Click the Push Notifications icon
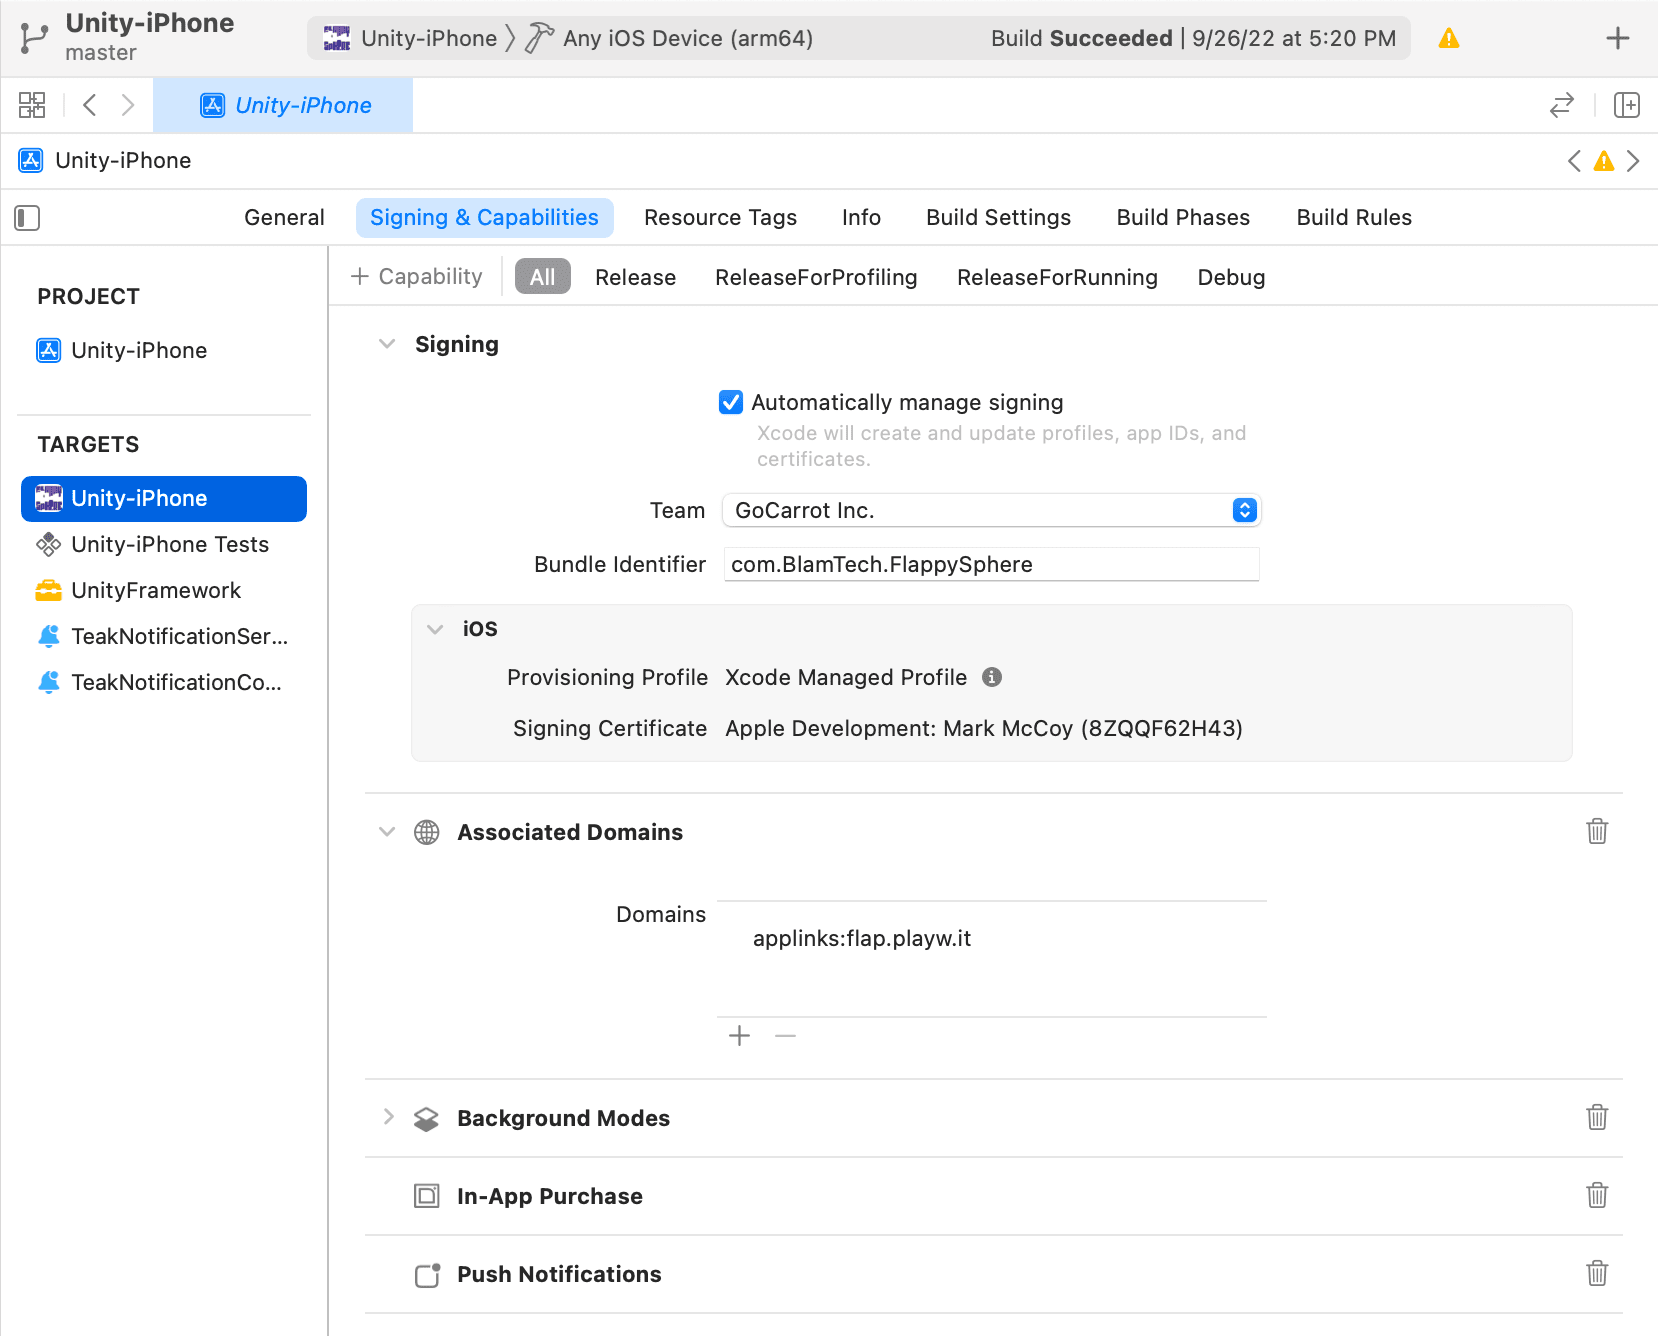Screen dimensions: 1658x1336 pos(427,1274)
